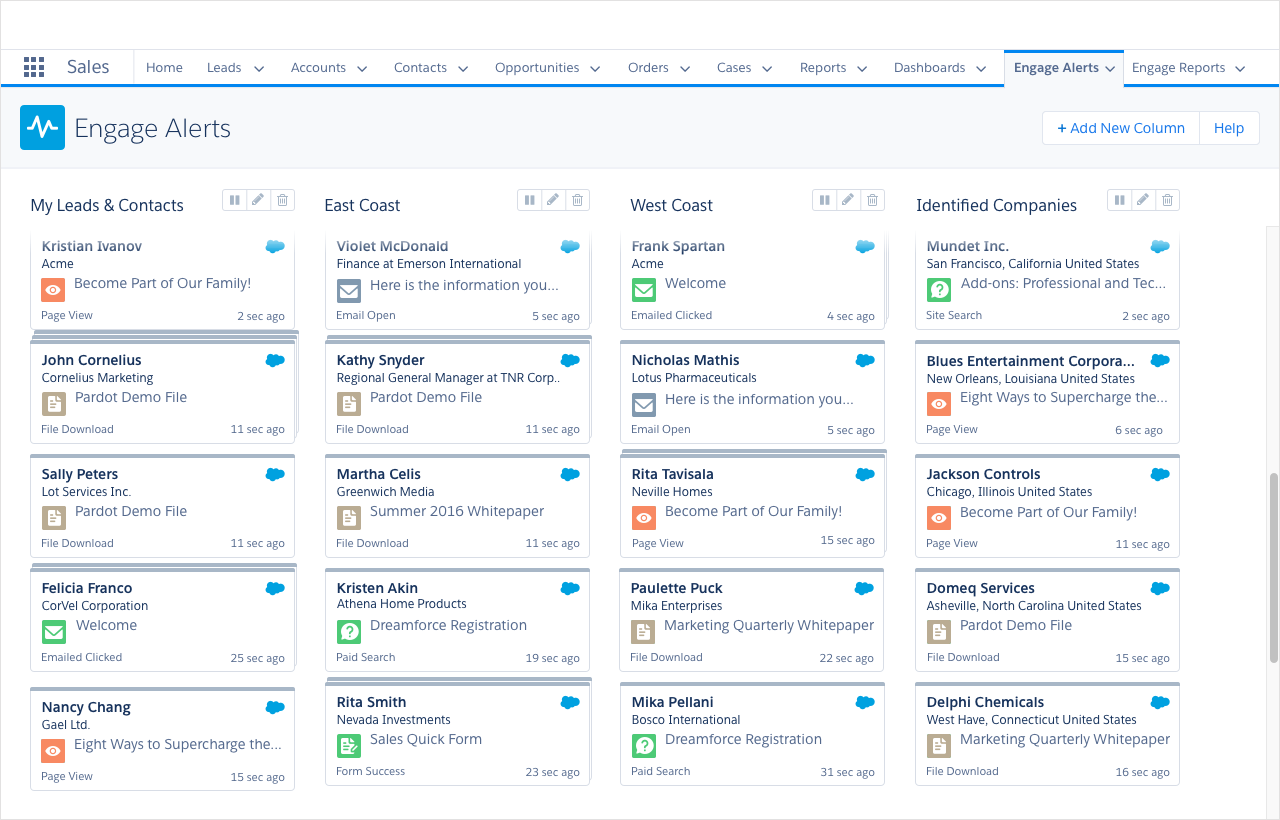Screen dimensions: 1280x820
Task: Open the App Launcher grid icon
Action: [34, 67]
